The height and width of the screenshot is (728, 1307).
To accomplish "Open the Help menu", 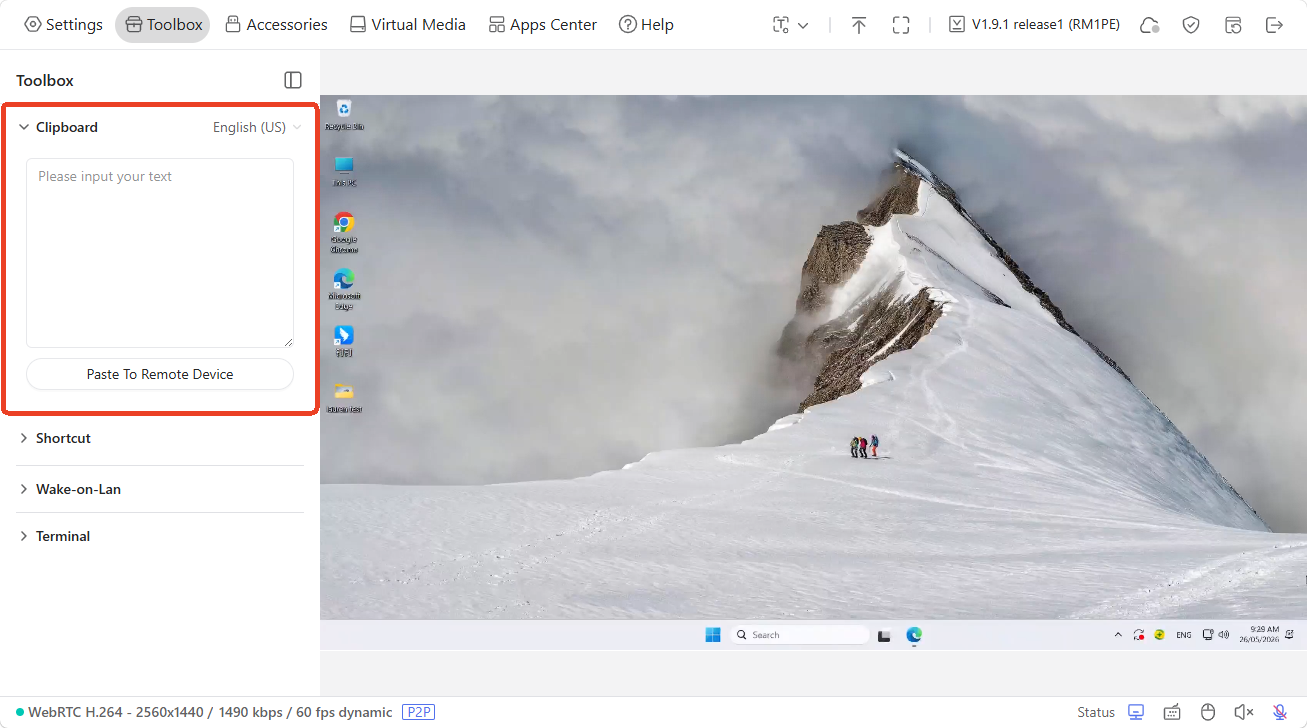I will coord(646,25).
